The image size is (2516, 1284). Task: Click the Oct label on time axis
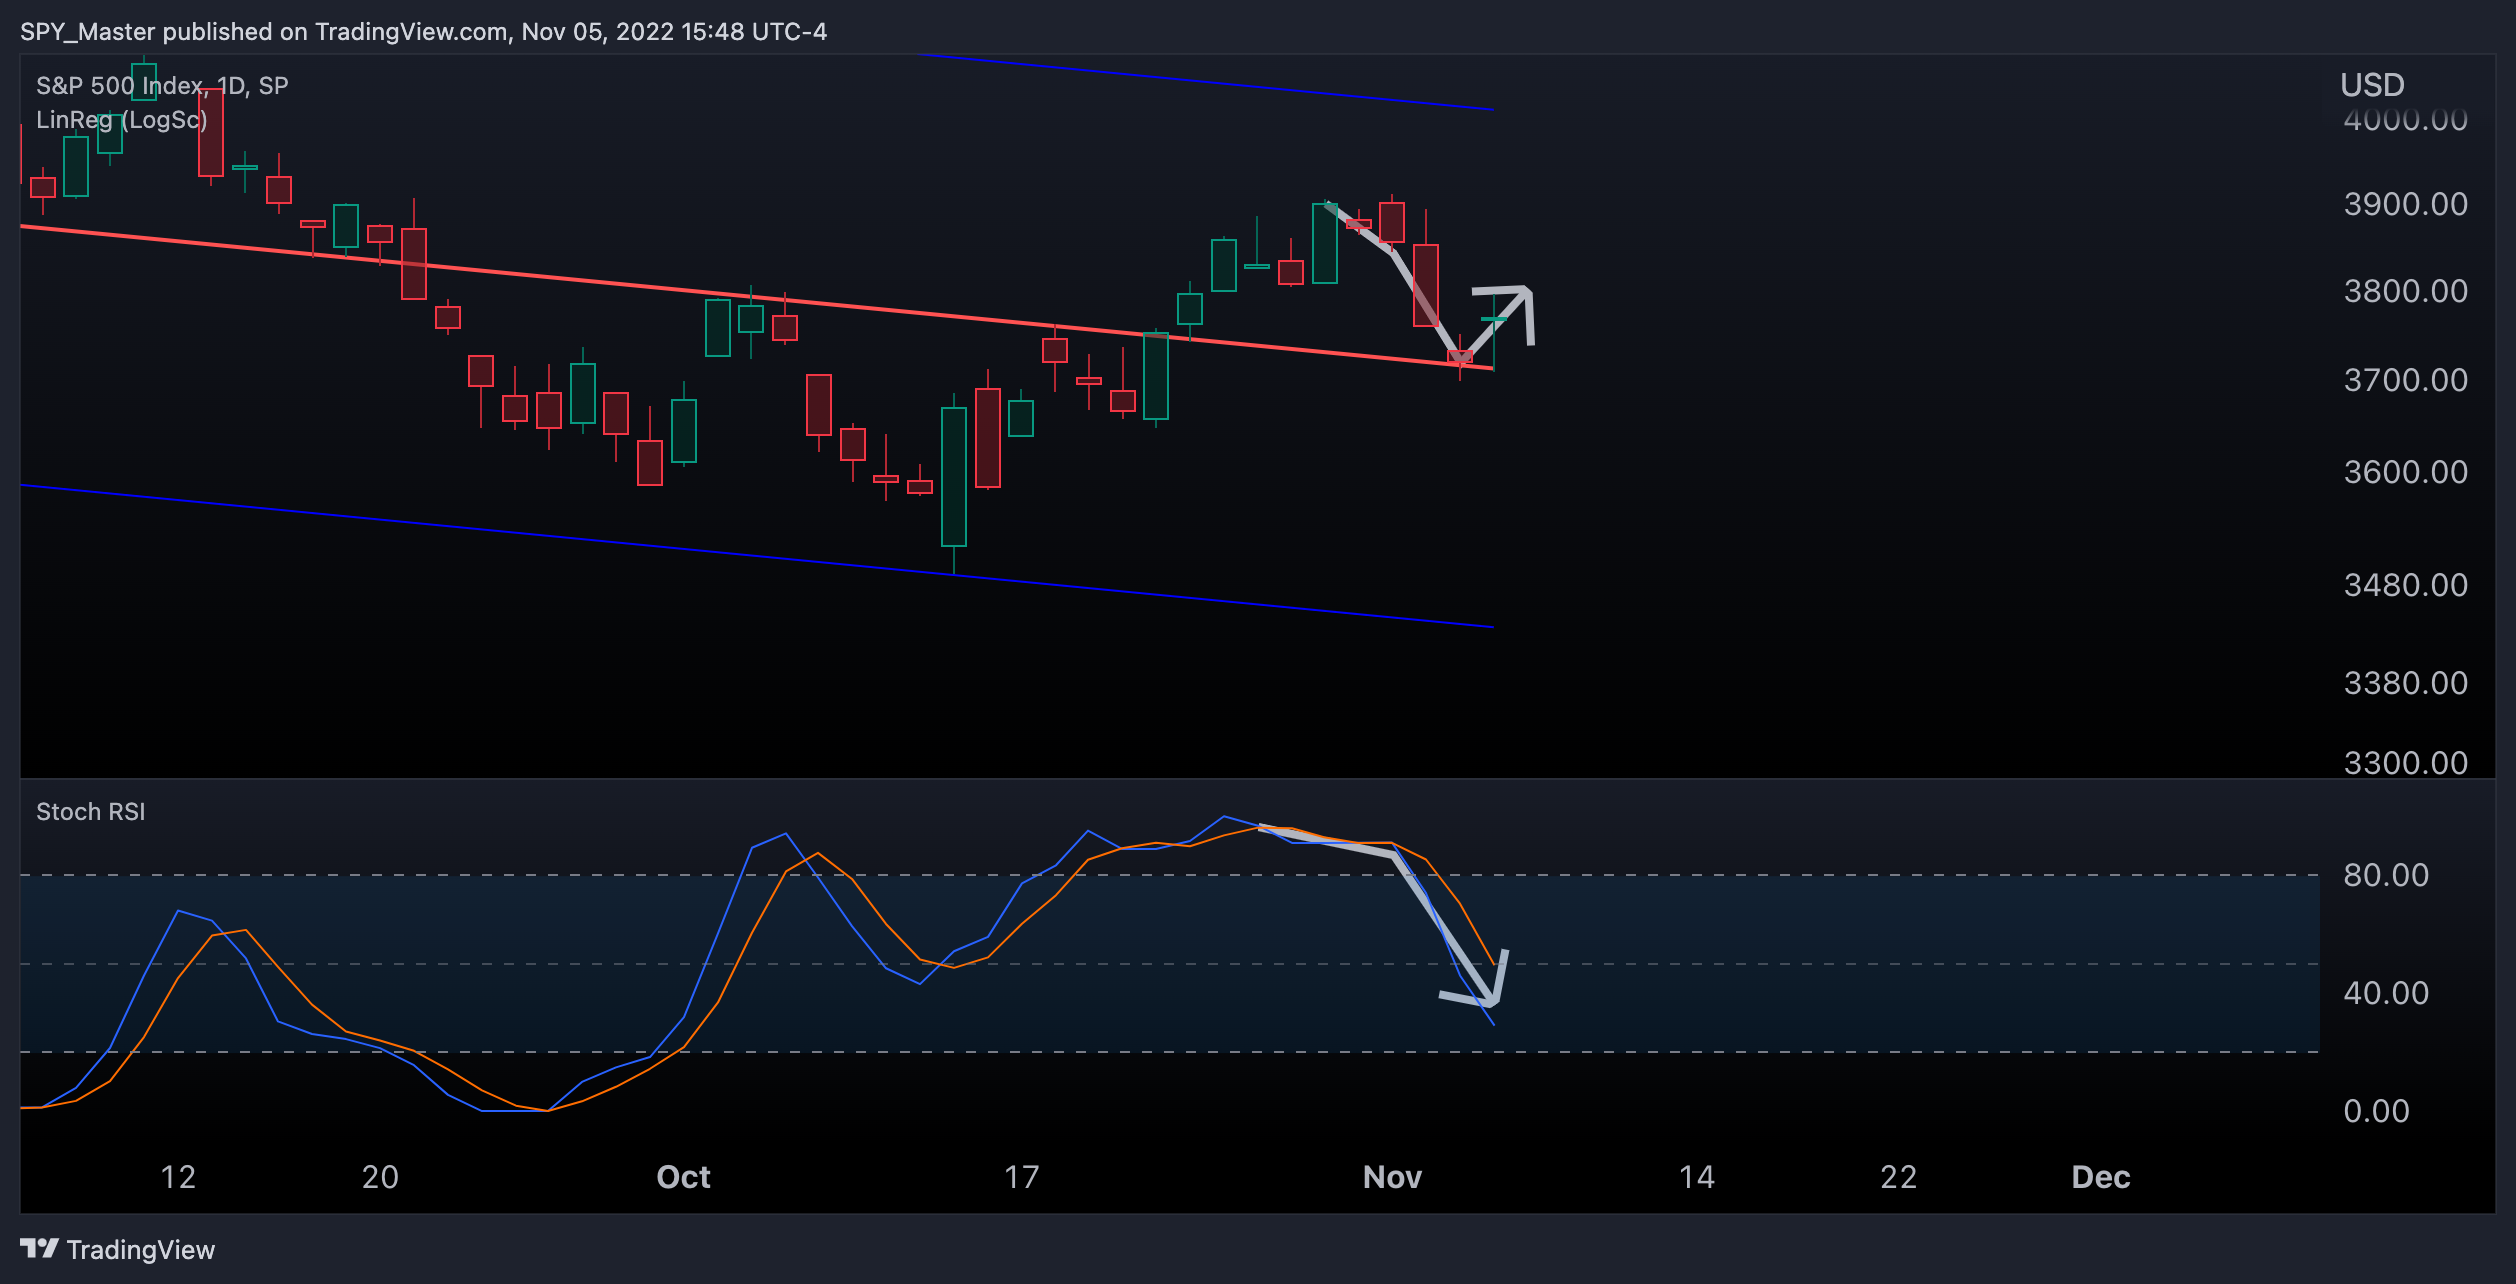tap(683, 1177)
